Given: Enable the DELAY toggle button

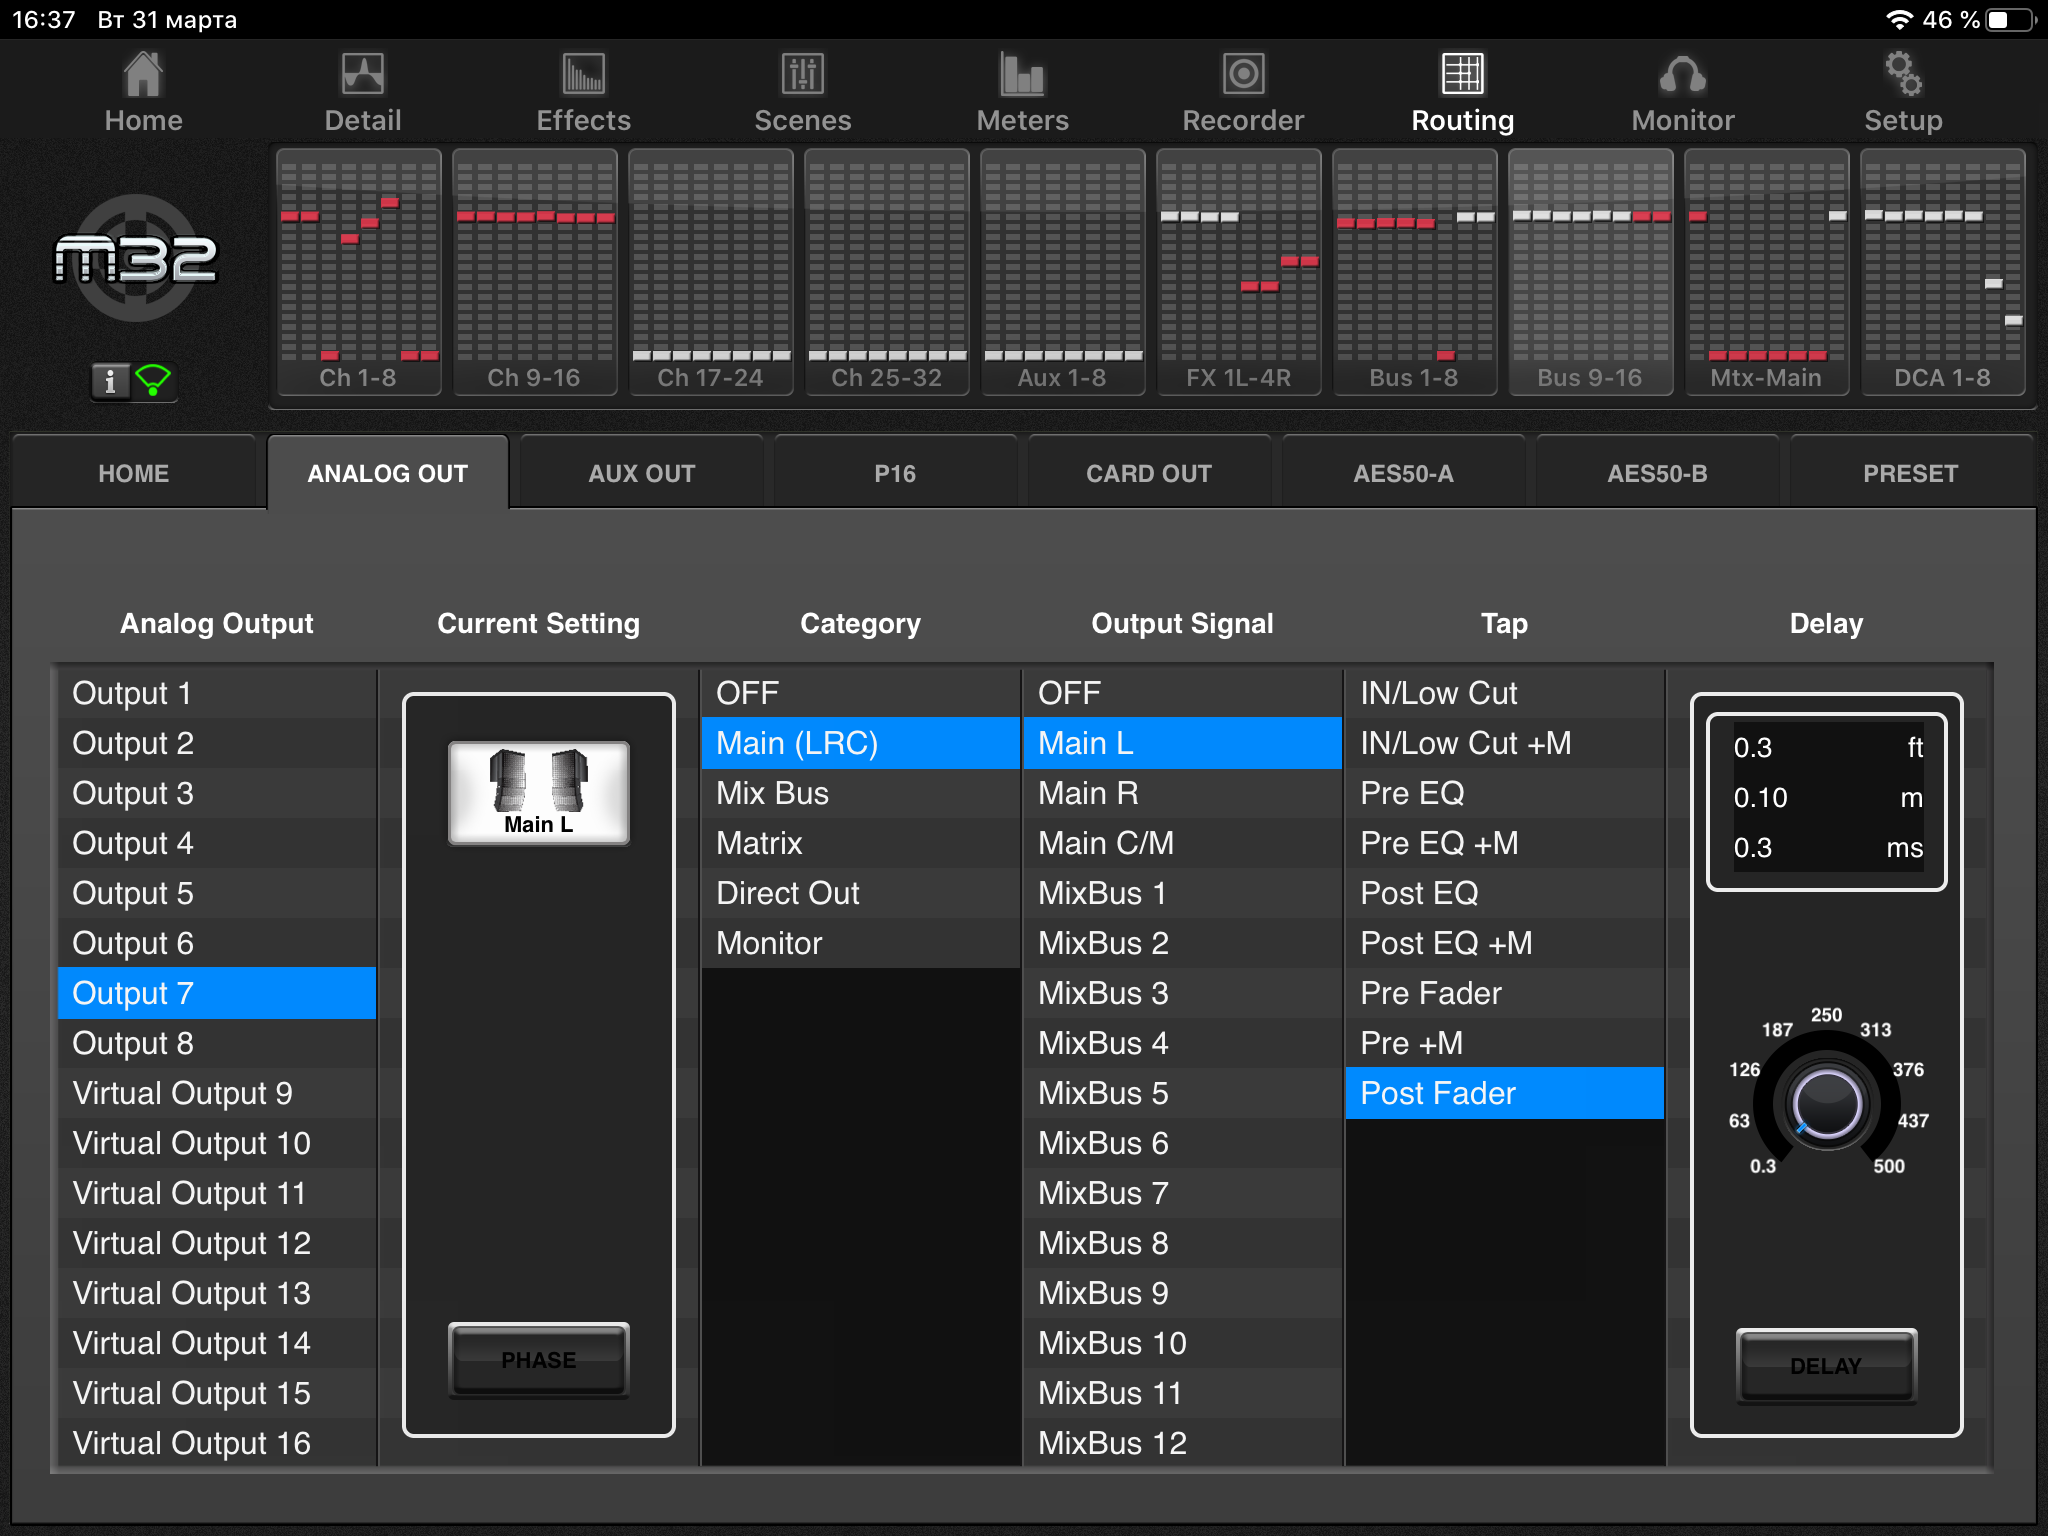Looking at the screenshot, I should 1825,1365.
